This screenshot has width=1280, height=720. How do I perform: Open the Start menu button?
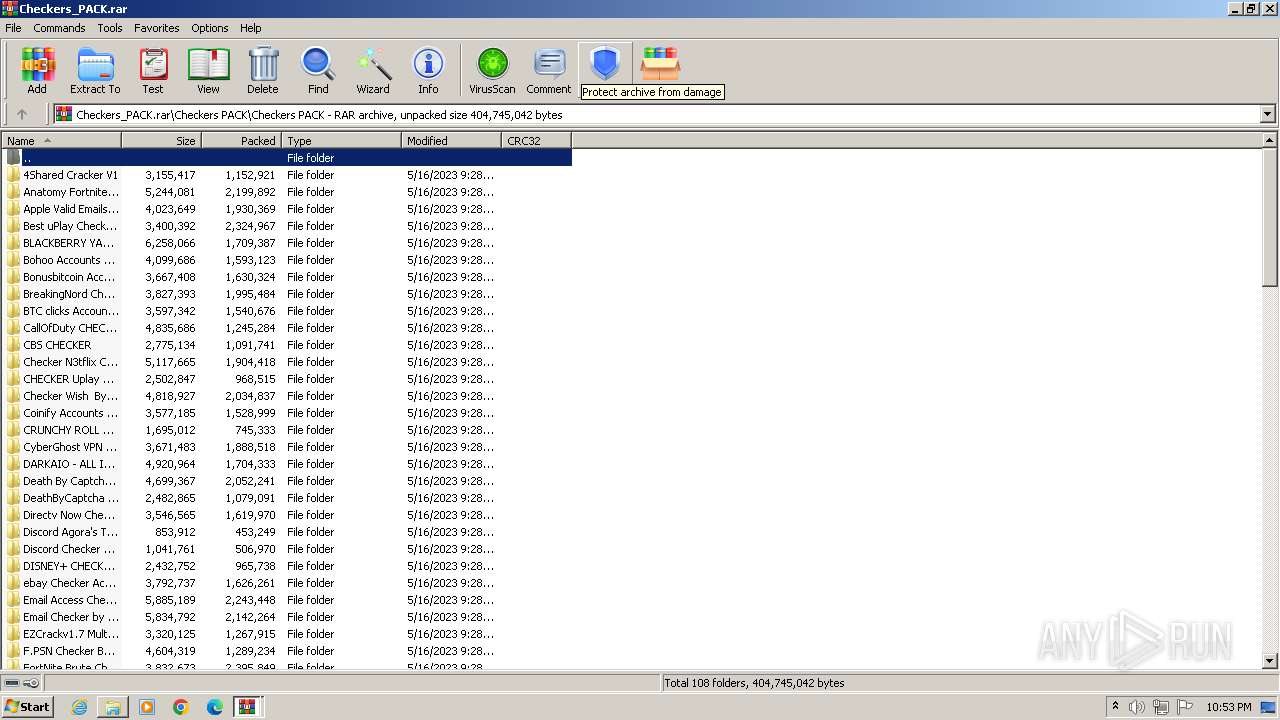click(x=28, y=707)
